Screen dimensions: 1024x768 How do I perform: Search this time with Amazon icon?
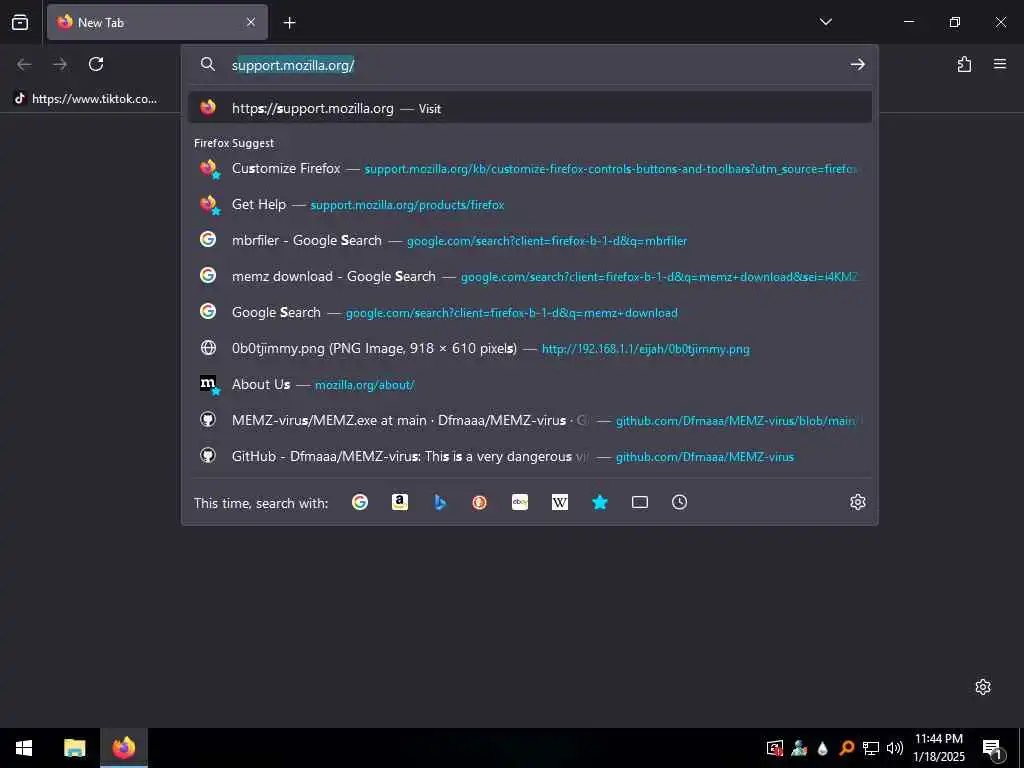click(400, 502)
